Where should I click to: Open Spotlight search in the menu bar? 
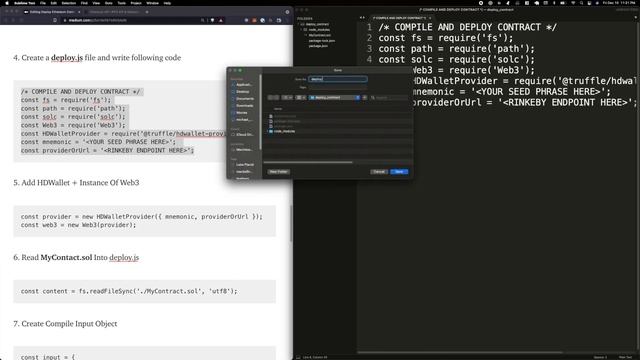point(582,3)
